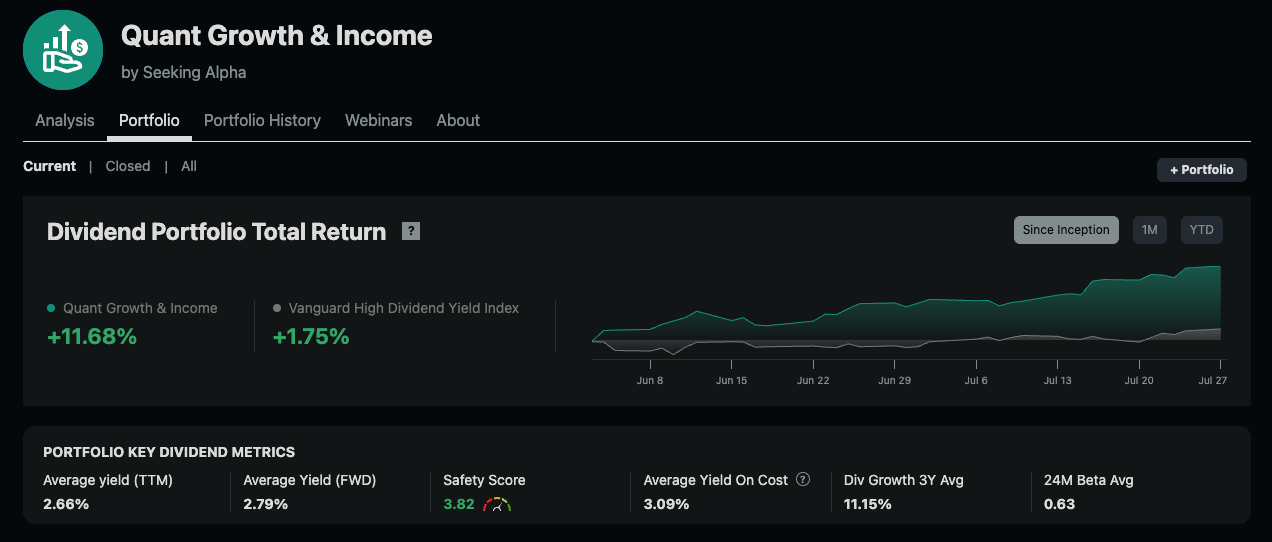Click the 3.82 Safety Score value
The height and width of the screenshot is (542, 1272).
point(459,504)
